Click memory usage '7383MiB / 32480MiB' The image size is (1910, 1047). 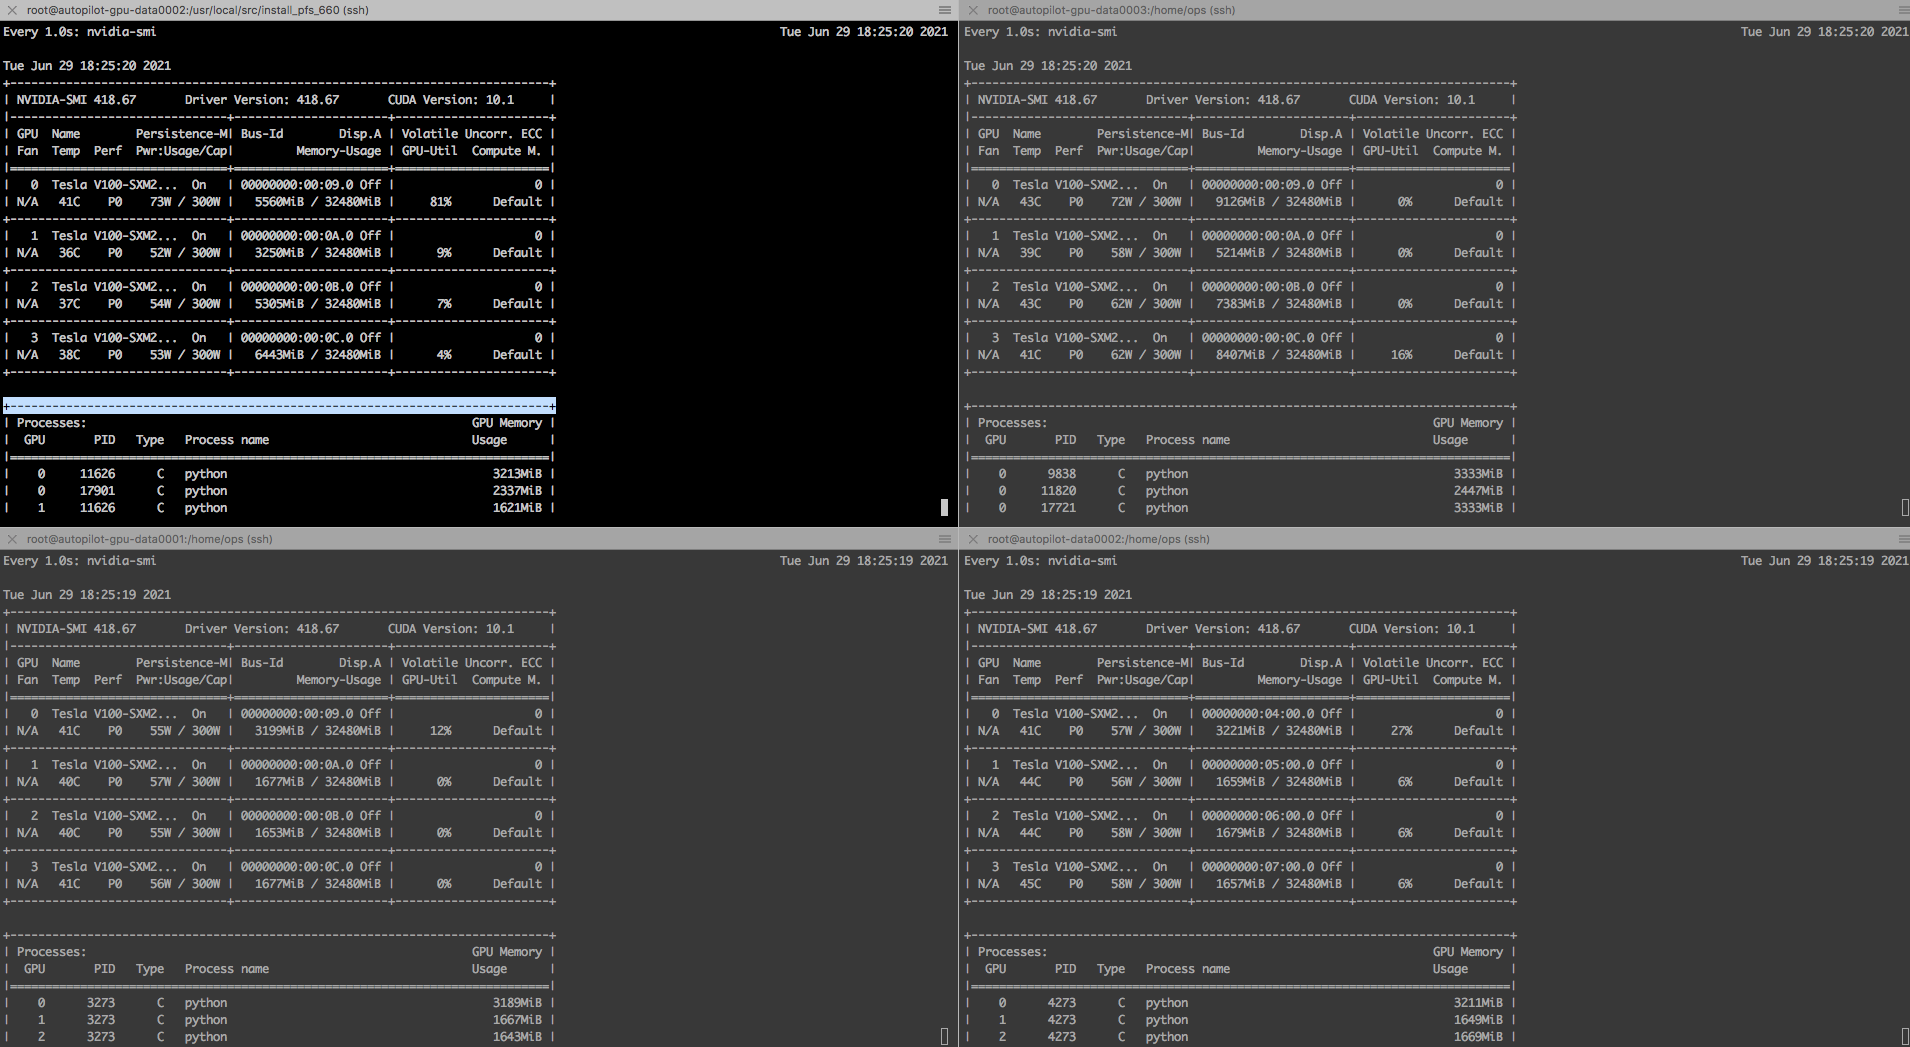coord(1279,304)
